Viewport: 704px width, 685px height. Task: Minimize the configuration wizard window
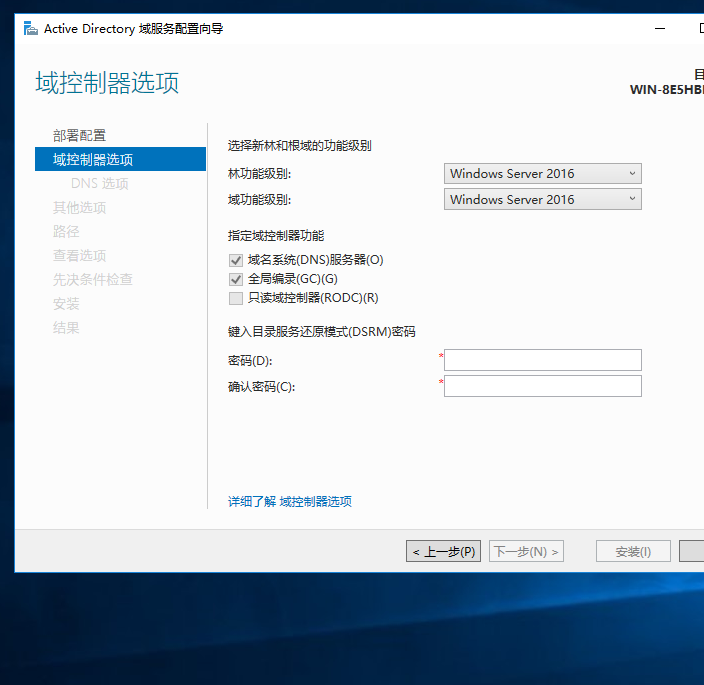click(660, 28)
